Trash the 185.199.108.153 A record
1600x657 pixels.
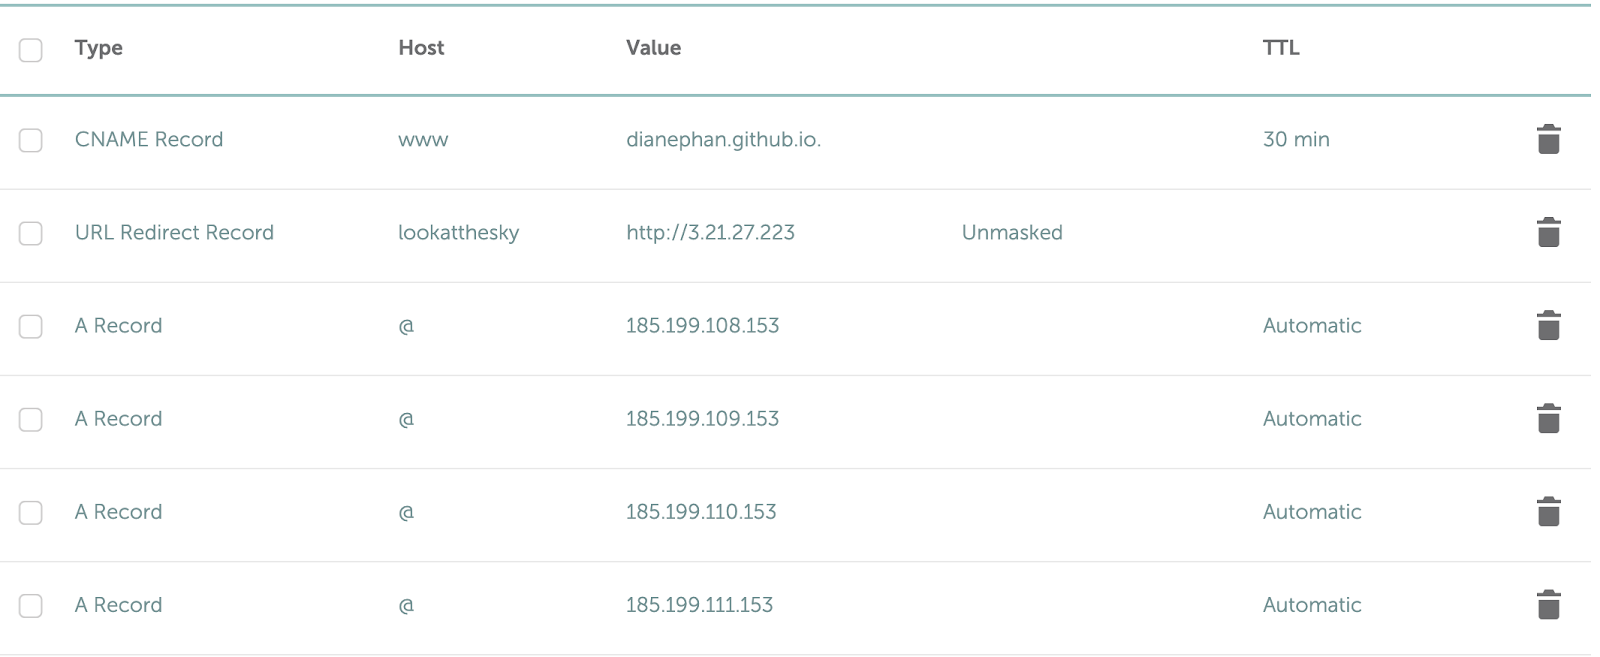(x=1548, y=325)
